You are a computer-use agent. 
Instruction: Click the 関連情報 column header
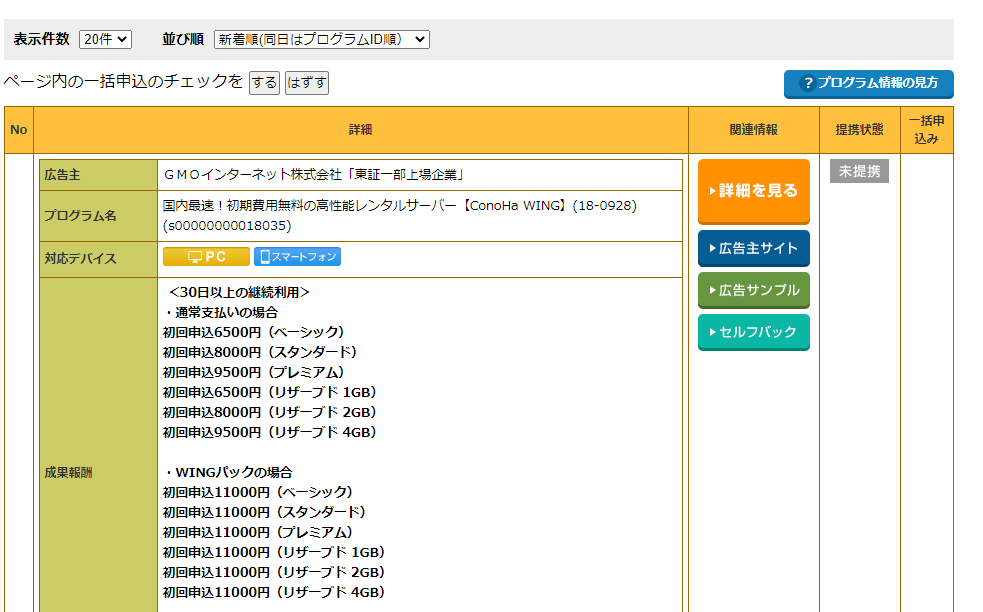(x=753, y=130)
